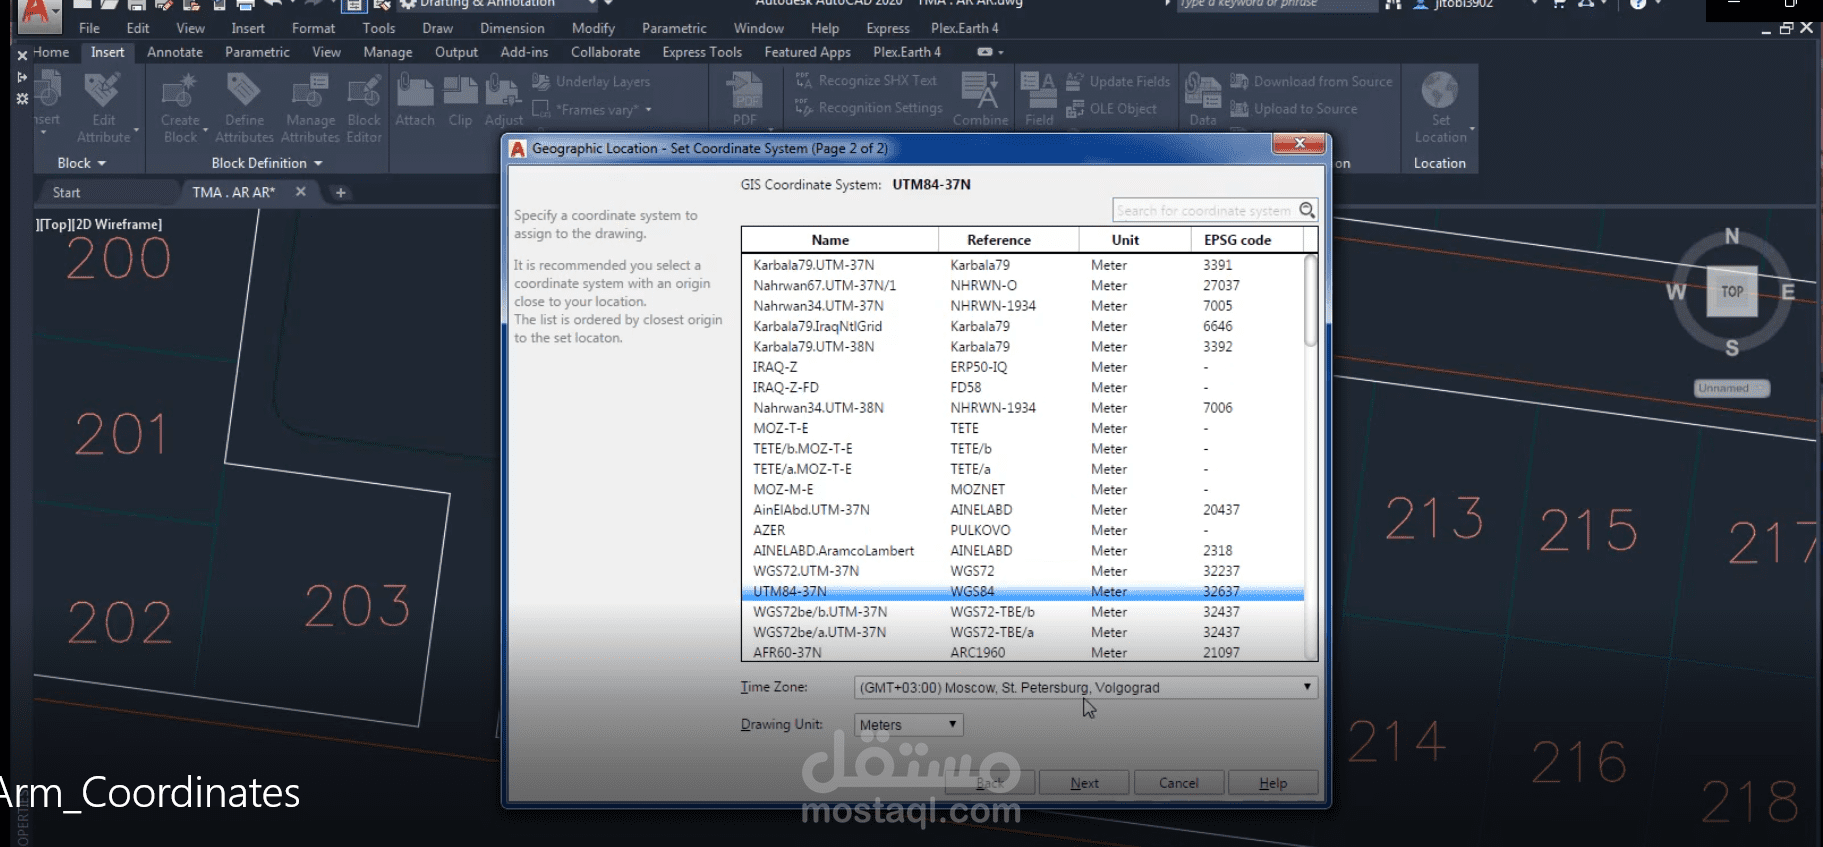1823x847 pixels.
Task: Select the AZER coordinate system row
Action: click(x=1023, y=530)
